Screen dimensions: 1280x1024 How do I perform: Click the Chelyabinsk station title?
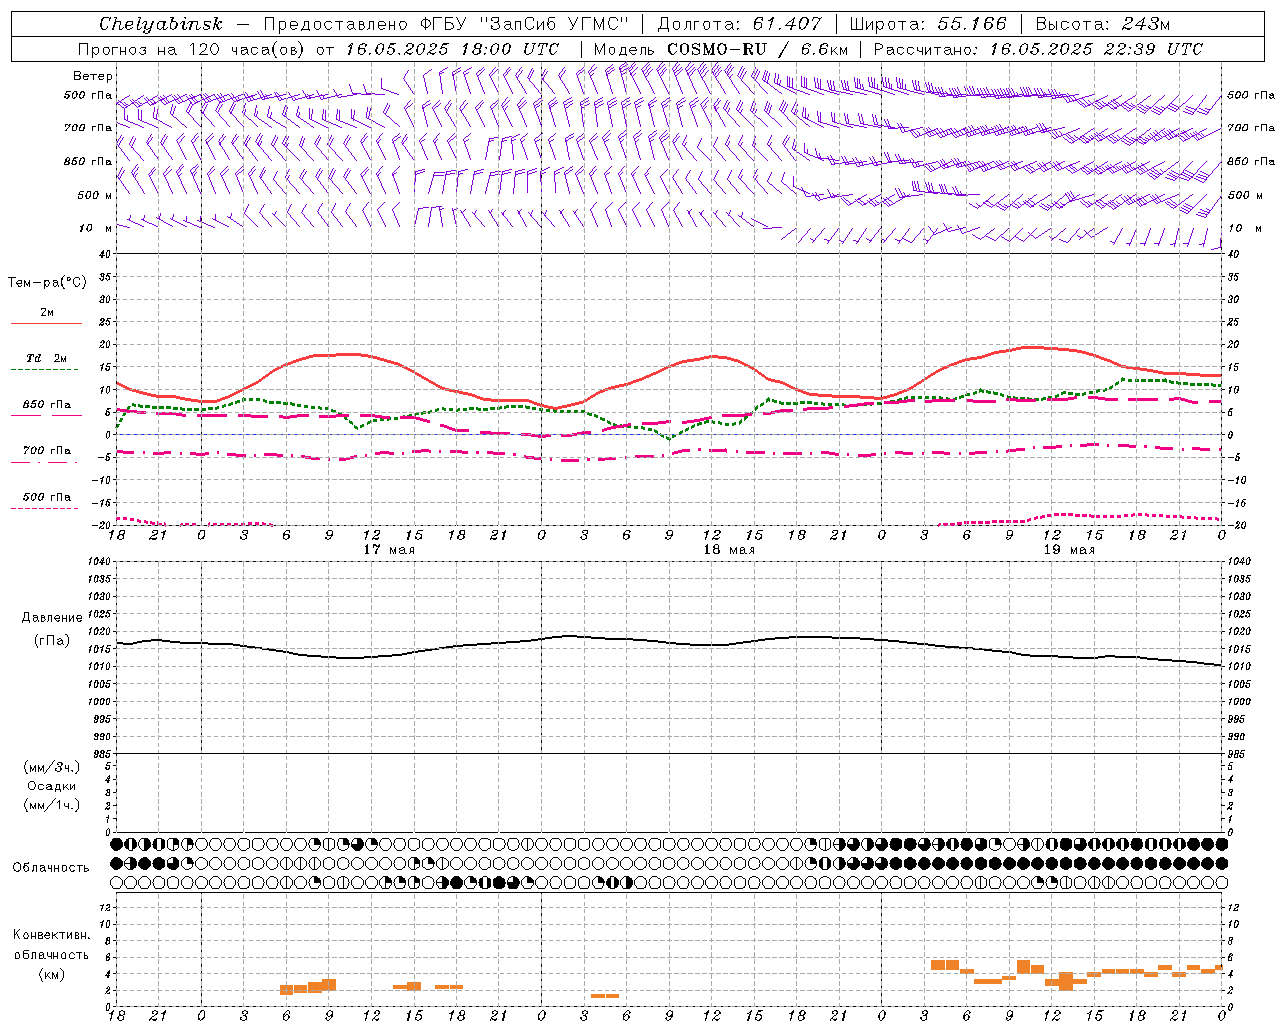161,24
